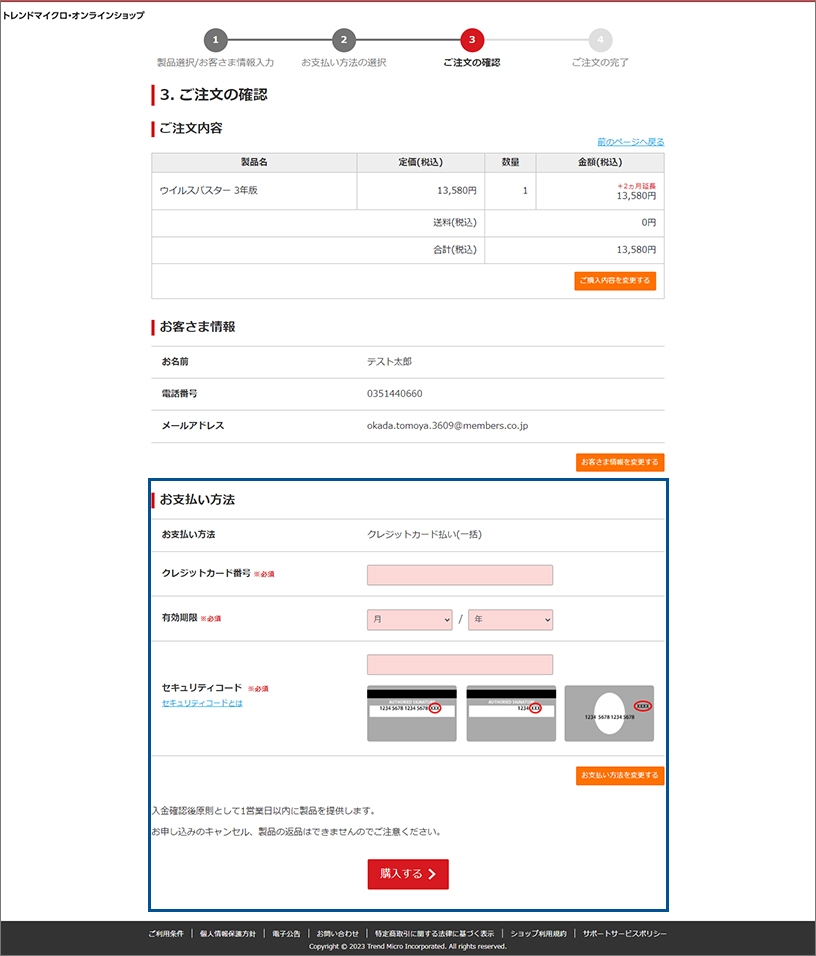Open ショップ利用規約 footer link

point(539,933)
